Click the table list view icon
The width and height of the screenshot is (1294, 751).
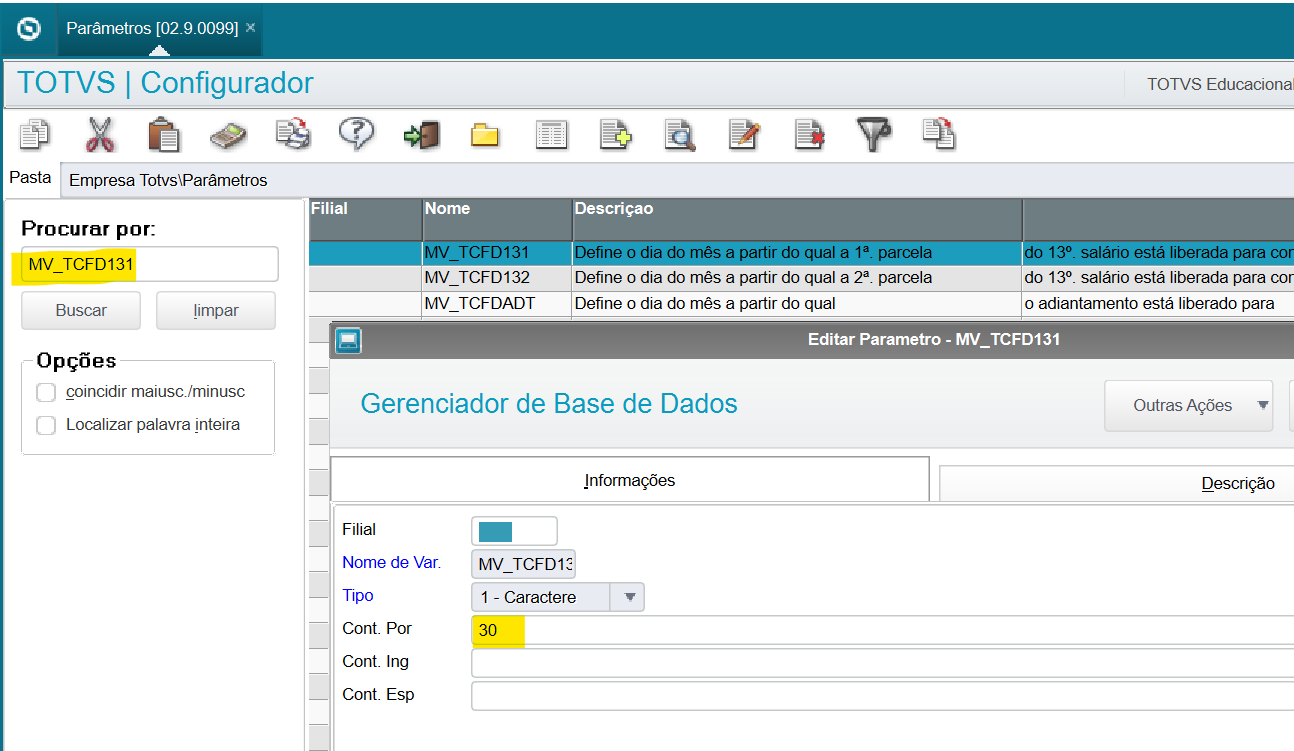pyautogui.click(x=551, y=135)
